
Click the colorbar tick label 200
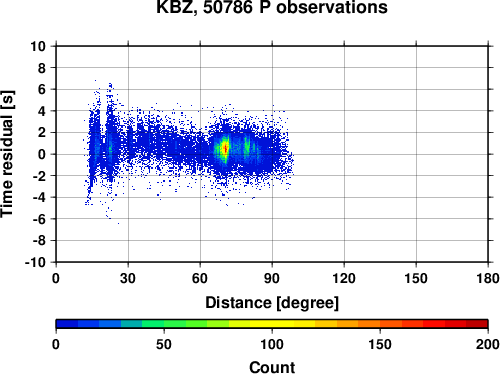coord(488,344)
